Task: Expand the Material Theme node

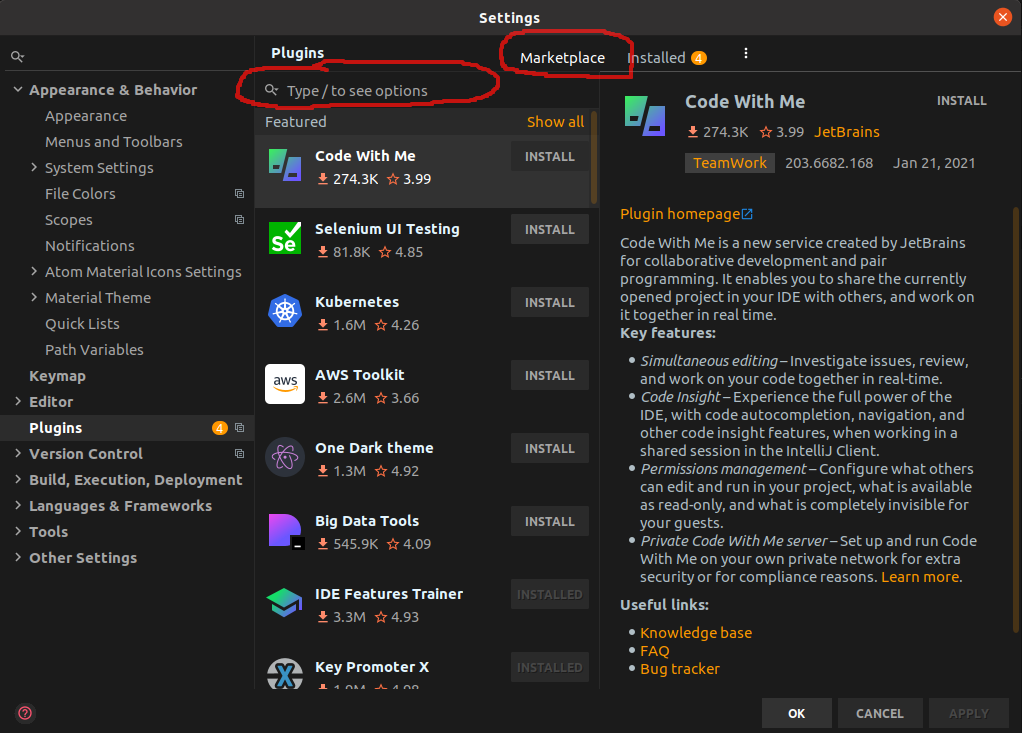Action: point(34,297)
